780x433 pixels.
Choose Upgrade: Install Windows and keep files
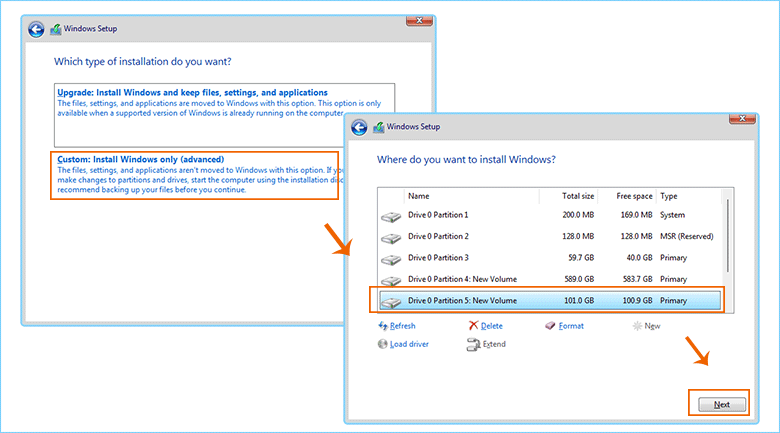224,115
